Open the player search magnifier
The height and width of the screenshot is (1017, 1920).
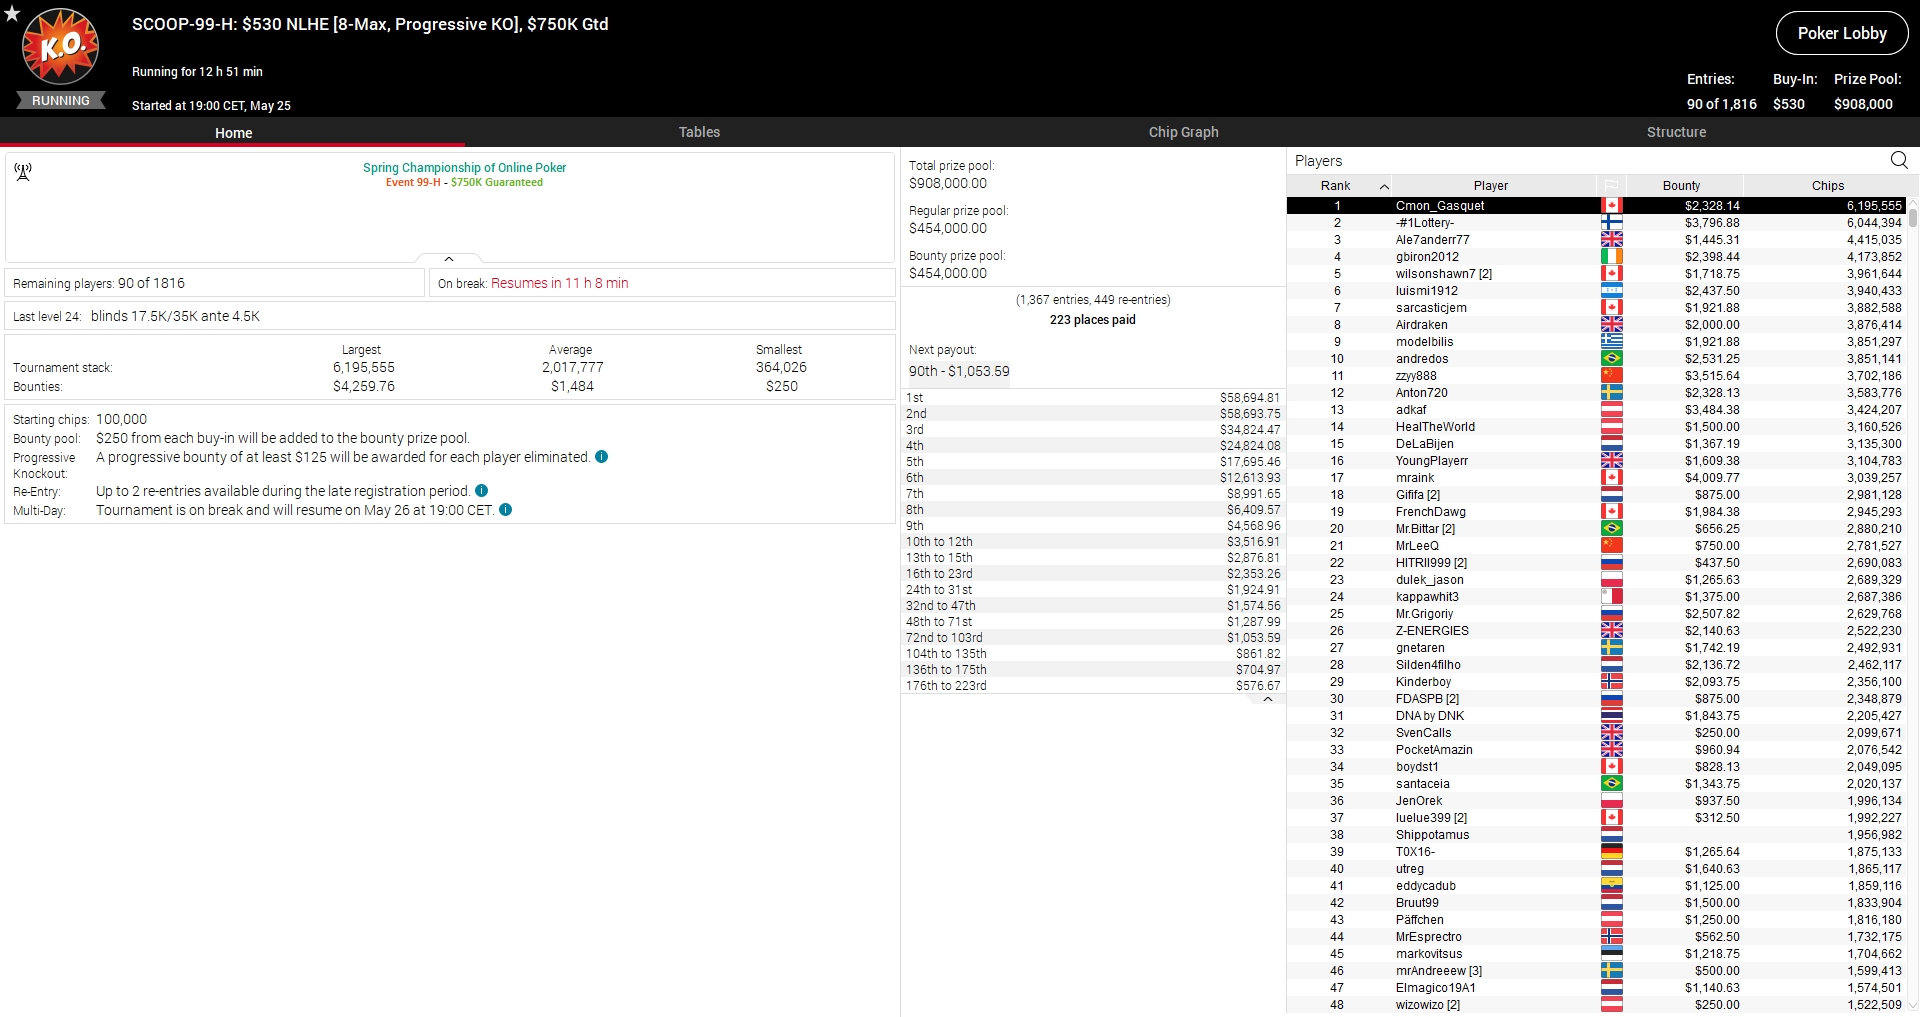point(1899,160)
